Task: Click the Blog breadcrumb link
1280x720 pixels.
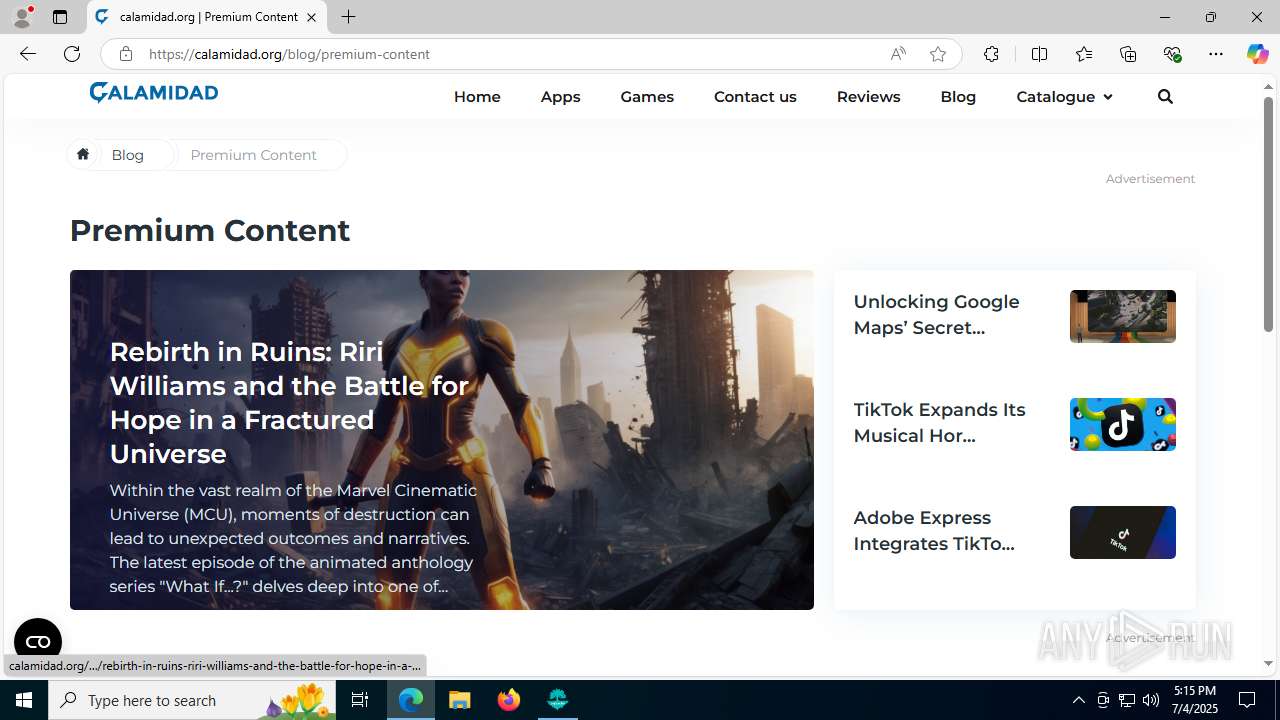Action: [x=127, y=155]
